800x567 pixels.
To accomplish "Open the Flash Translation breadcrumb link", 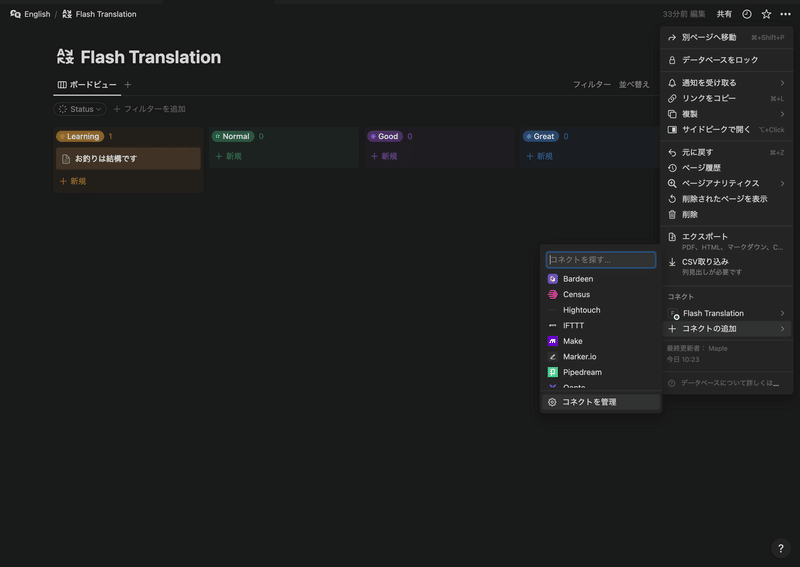I will [x=99, y=14].
